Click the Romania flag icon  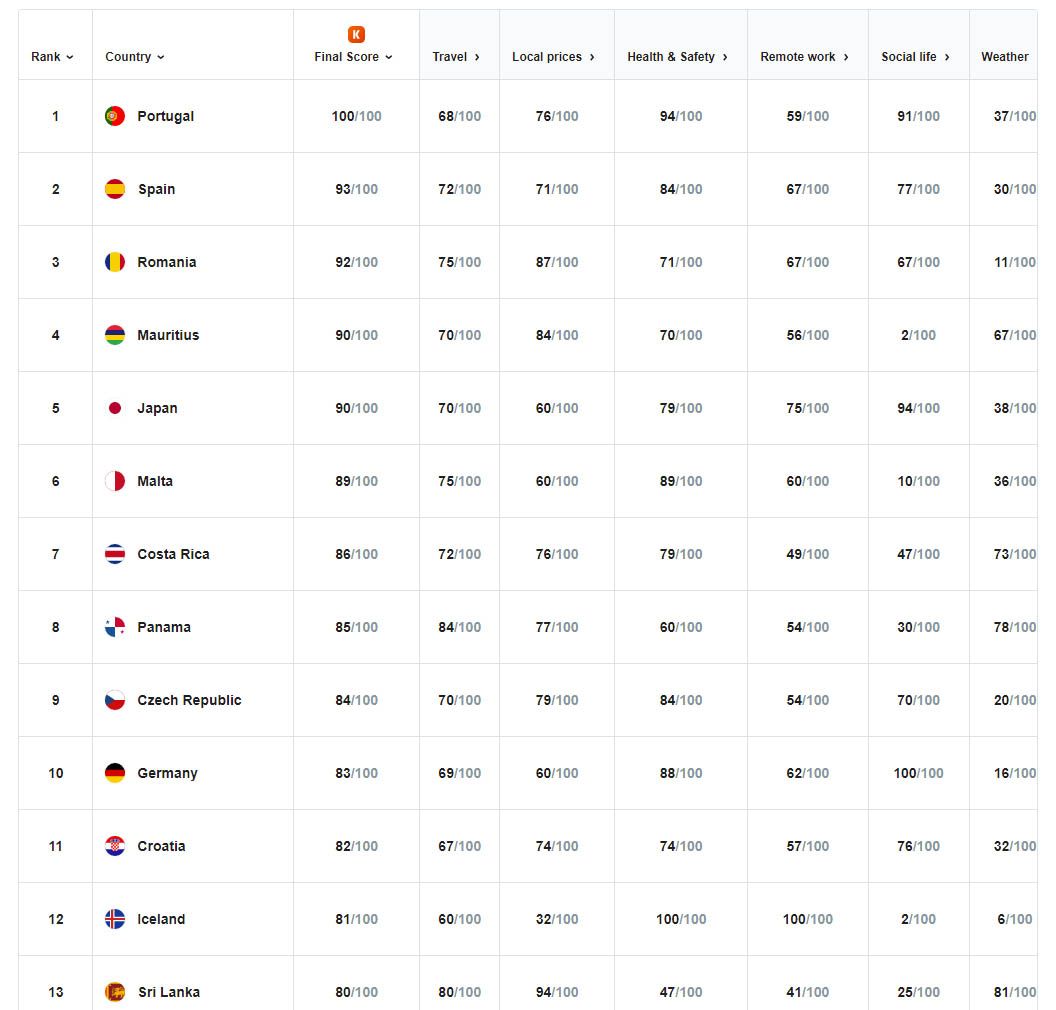pos(115,262)
